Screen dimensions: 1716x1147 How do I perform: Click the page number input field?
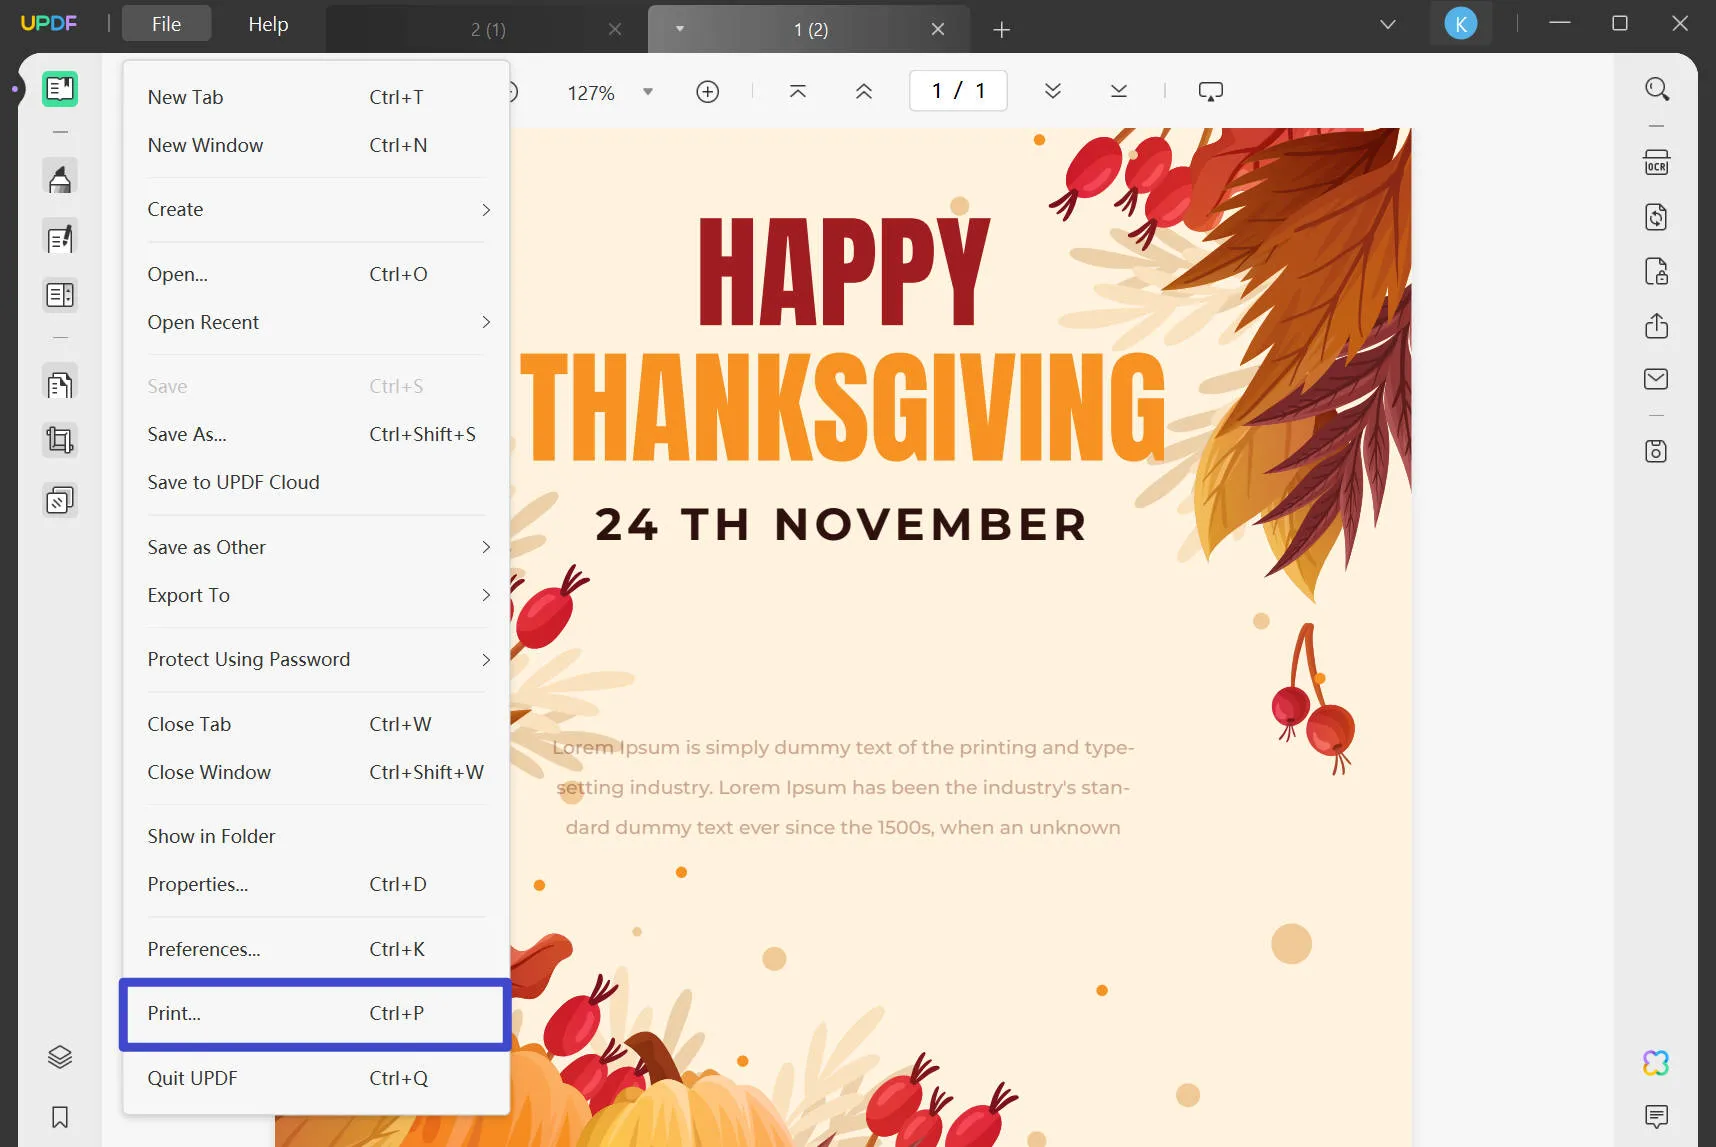[x=957, y=90]
